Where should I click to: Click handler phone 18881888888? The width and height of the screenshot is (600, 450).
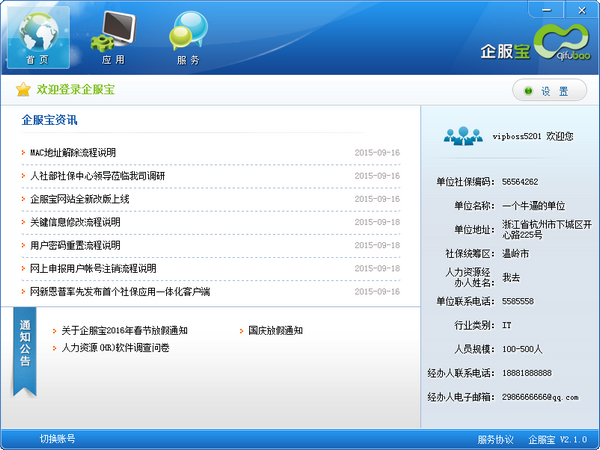coord(527,373)
